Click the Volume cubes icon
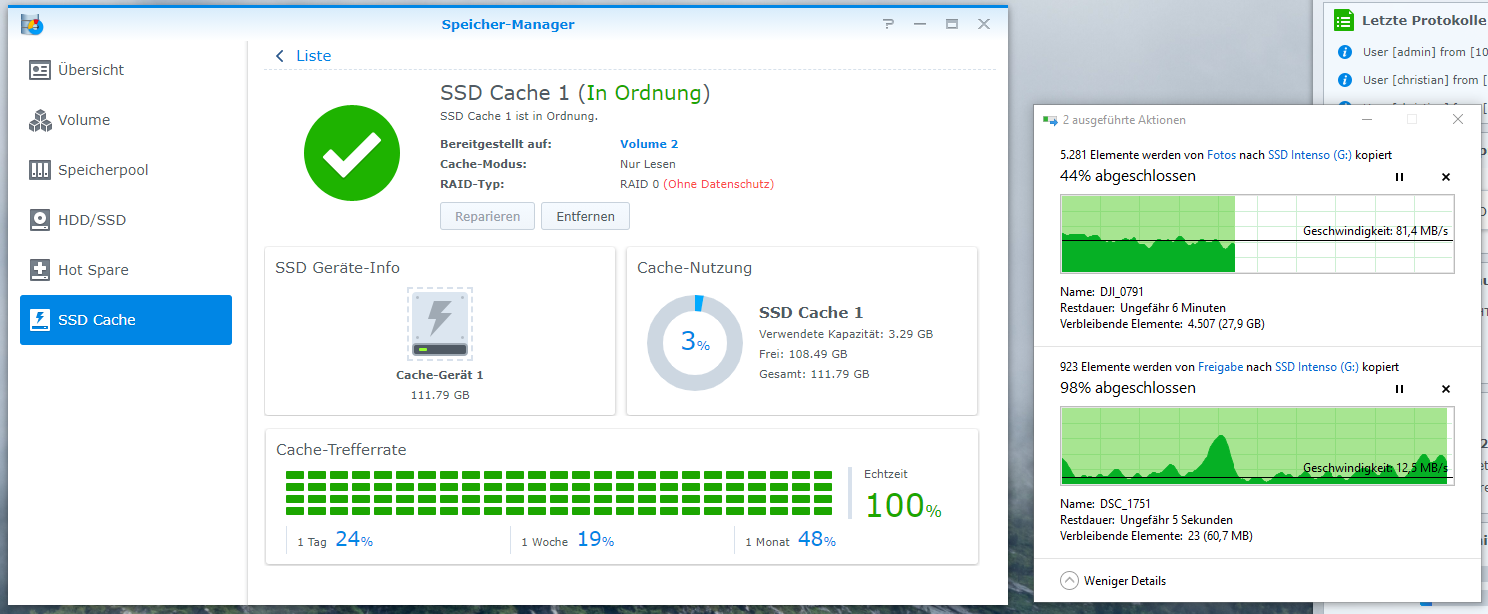Viewport: 1488px width, 614px height. (40, 120)
